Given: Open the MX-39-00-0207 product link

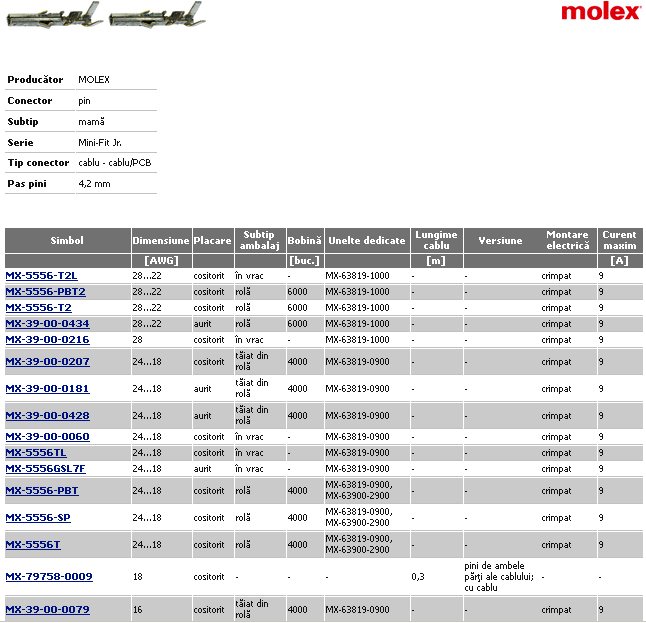Looking at the screenshot, I should click(47, 362).
